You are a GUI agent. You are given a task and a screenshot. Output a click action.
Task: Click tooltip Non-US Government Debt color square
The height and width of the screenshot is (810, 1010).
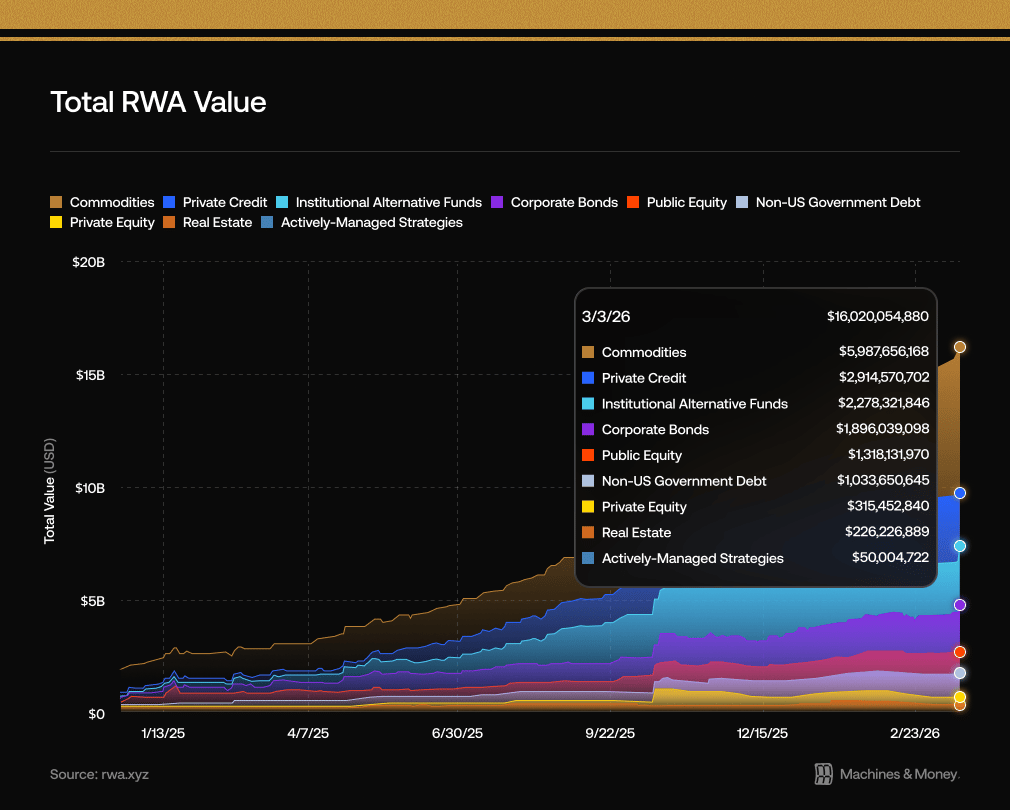point(587,480)
